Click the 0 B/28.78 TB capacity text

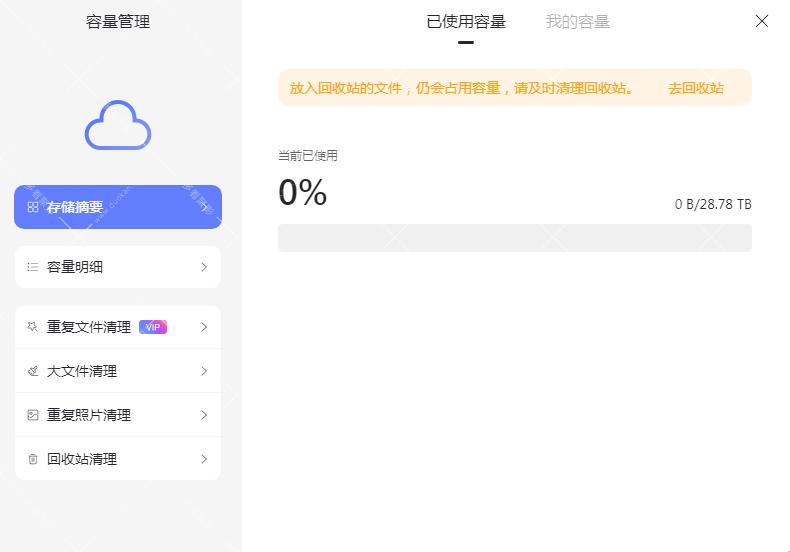point(713,204)
